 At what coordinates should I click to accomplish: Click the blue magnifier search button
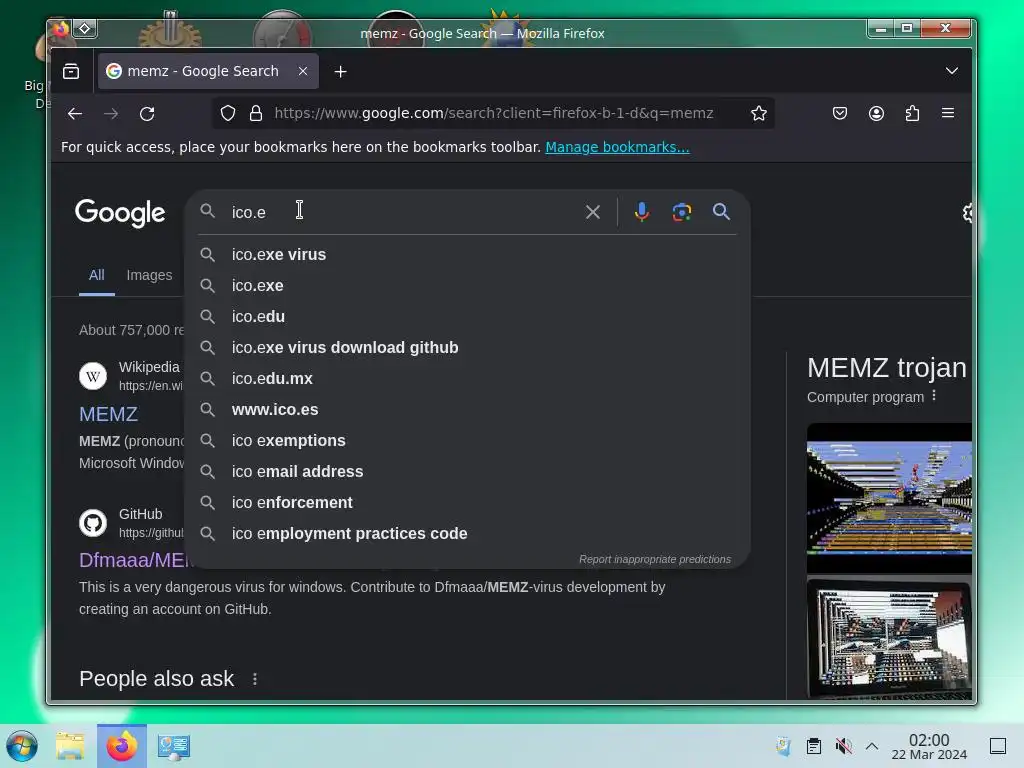tap(722, 212)
